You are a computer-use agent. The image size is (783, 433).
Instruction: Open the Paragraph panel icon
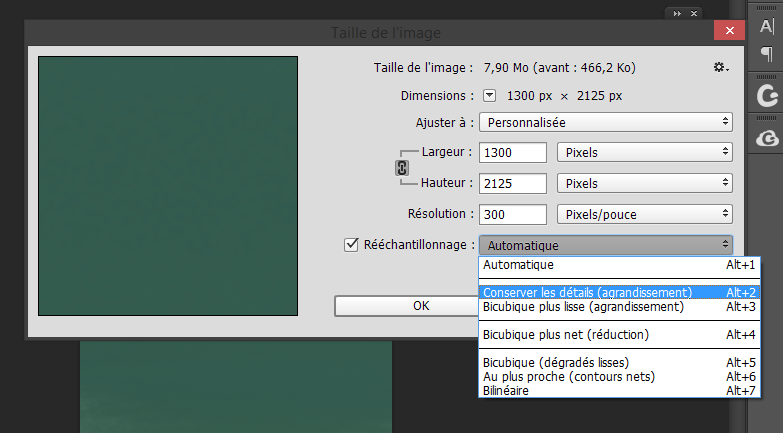pyautogui.click(x=767, y=55)
